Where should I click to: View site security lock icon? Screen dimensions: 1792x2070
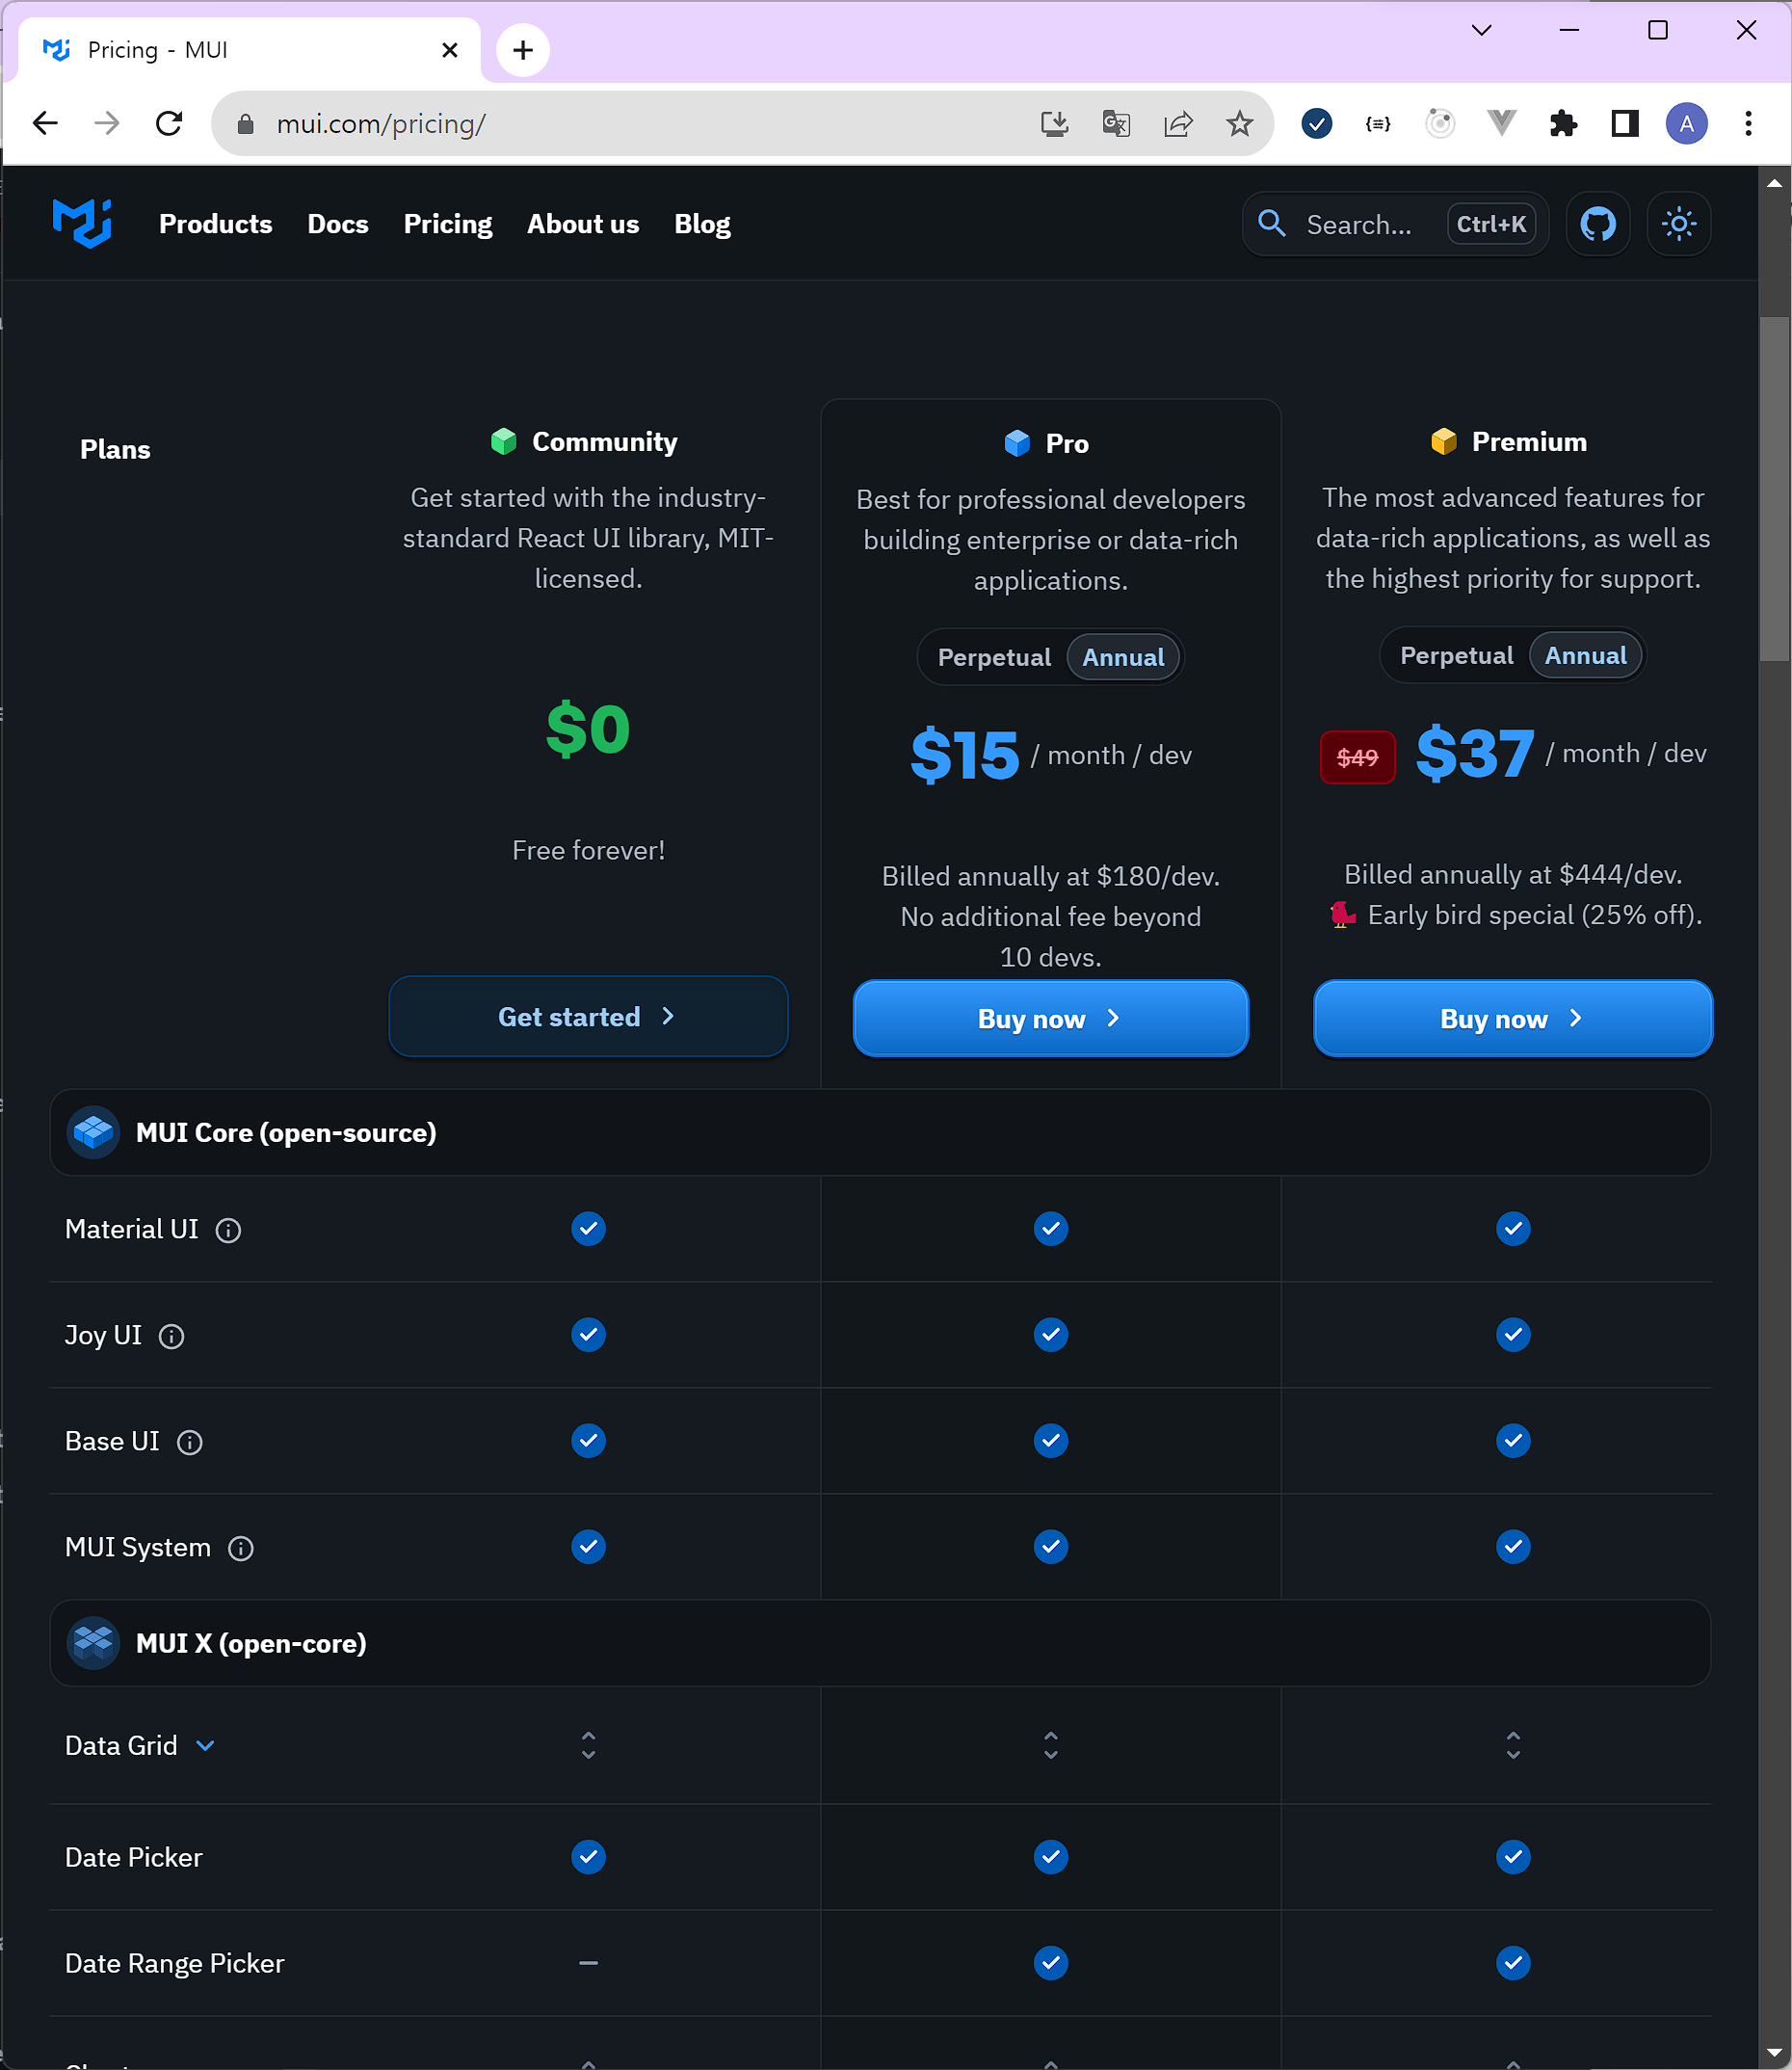point(245,123)
